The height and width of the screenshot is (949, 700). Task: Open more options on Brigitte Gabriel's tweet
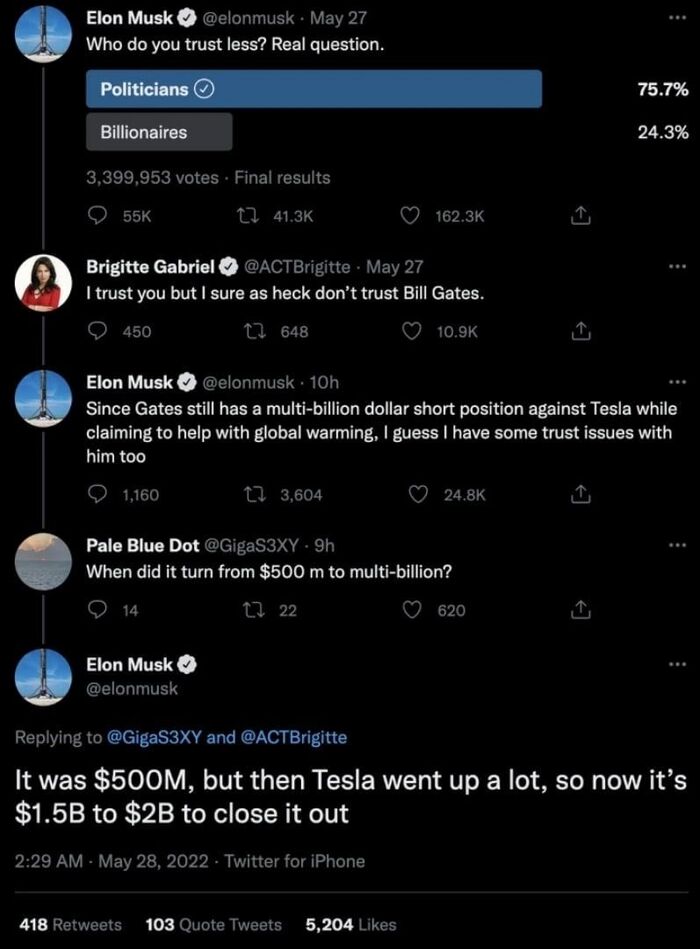point(679,267)
